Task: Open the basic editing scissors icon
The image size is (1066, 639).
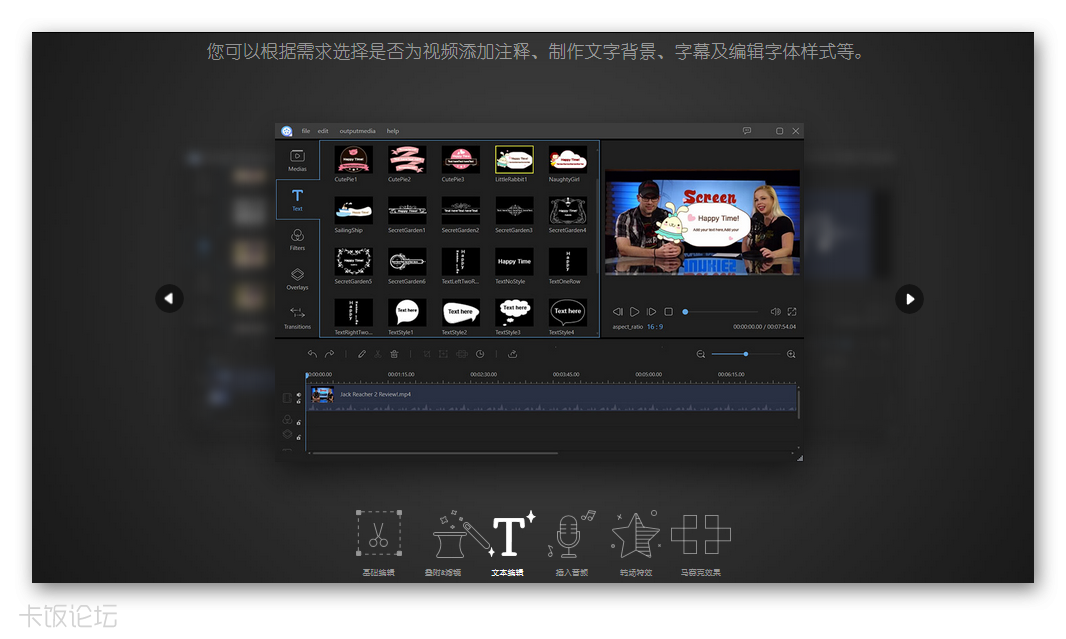Action: (x=378, y=535)
